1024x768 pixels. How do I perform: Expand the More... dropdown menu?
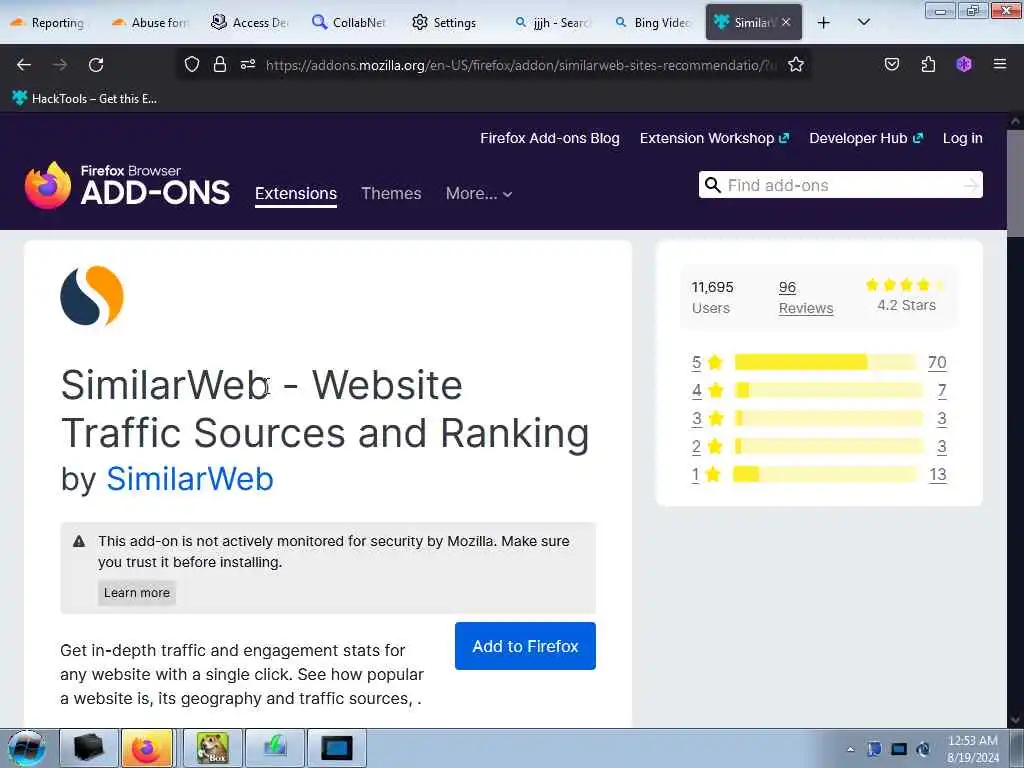coord(479,193)
